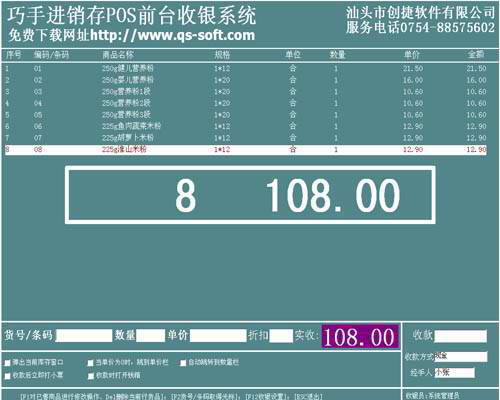Click the 21.50 amount in row 1
Viewport: 500px width, 400px height.
476,69
